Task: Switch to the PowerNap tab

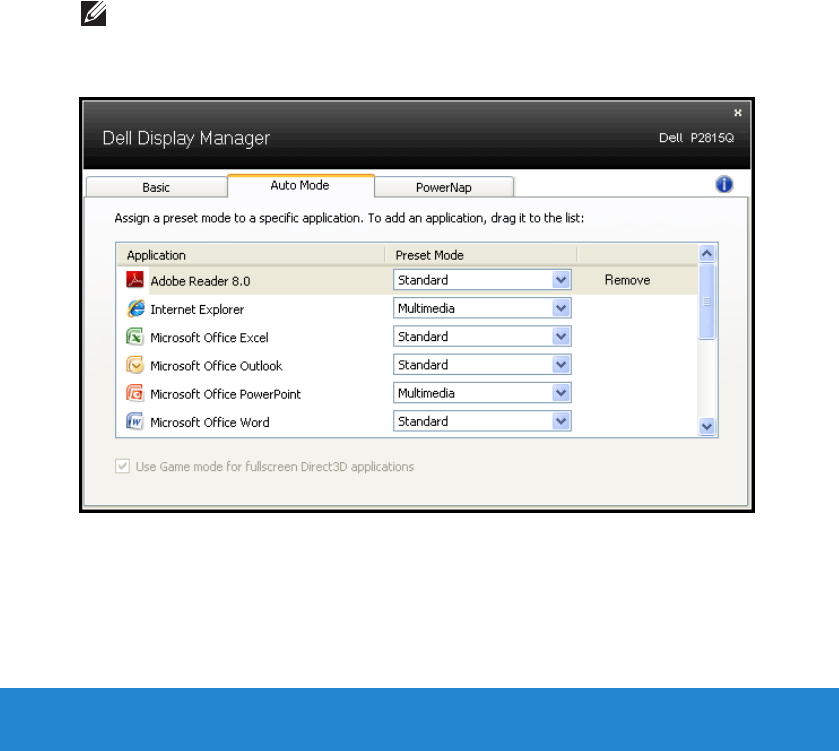Action: pyautogui.click(x=444, y=187)
